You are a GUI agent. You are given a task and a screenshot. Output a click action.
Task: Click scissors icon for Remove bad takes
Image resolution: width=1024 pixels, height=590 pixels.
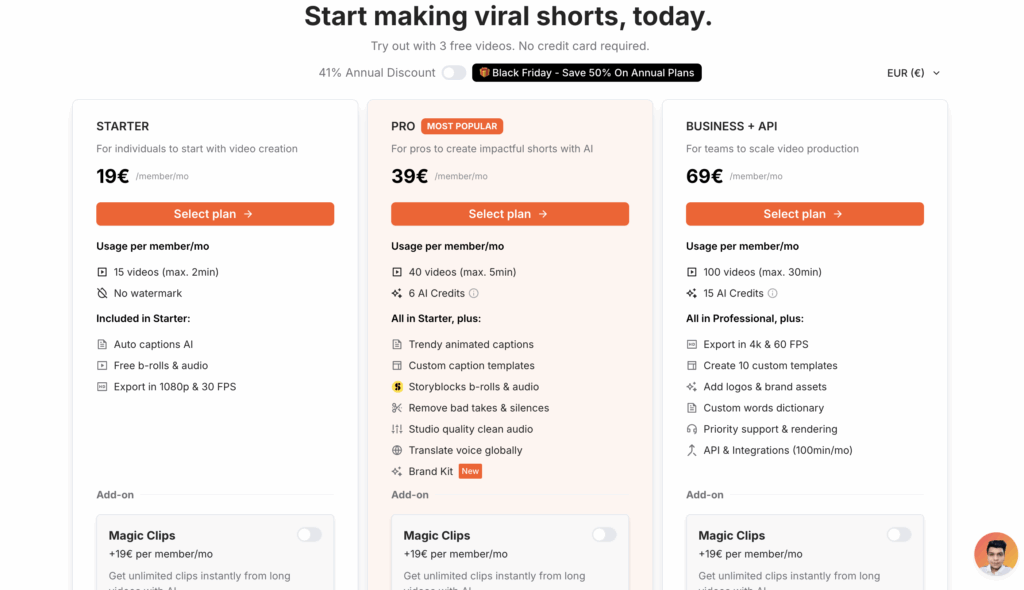click(x=397, y=408)
